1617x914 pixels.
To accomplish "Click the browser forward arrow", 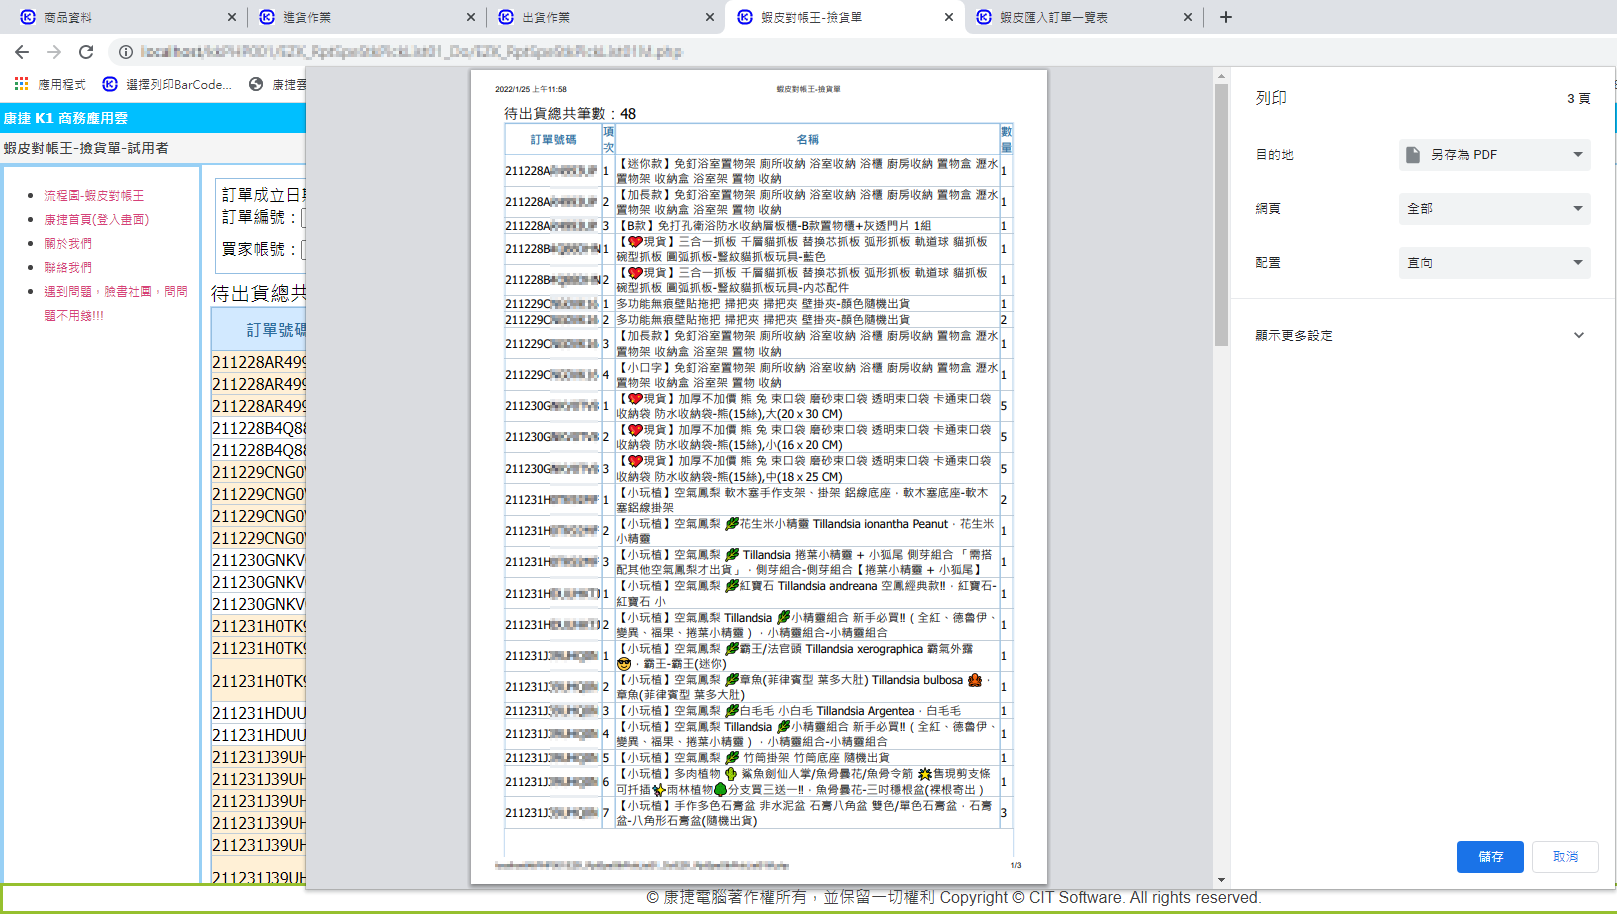I will click(54, 52).
